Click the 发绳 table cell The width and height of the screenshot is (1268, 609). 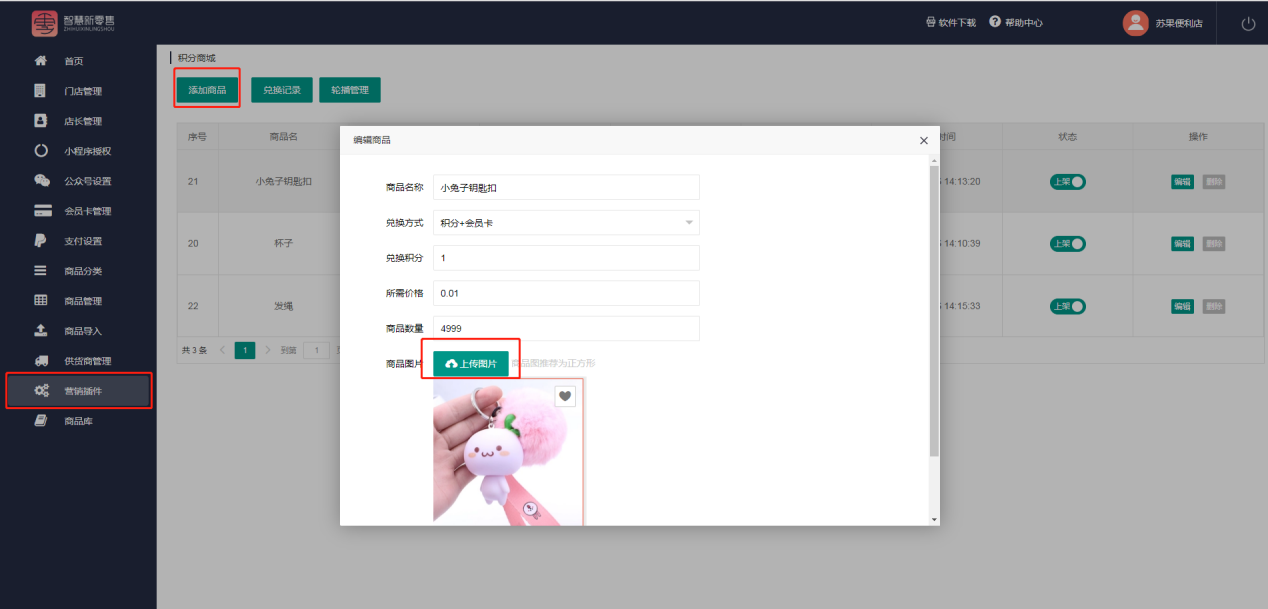[284, 306]
